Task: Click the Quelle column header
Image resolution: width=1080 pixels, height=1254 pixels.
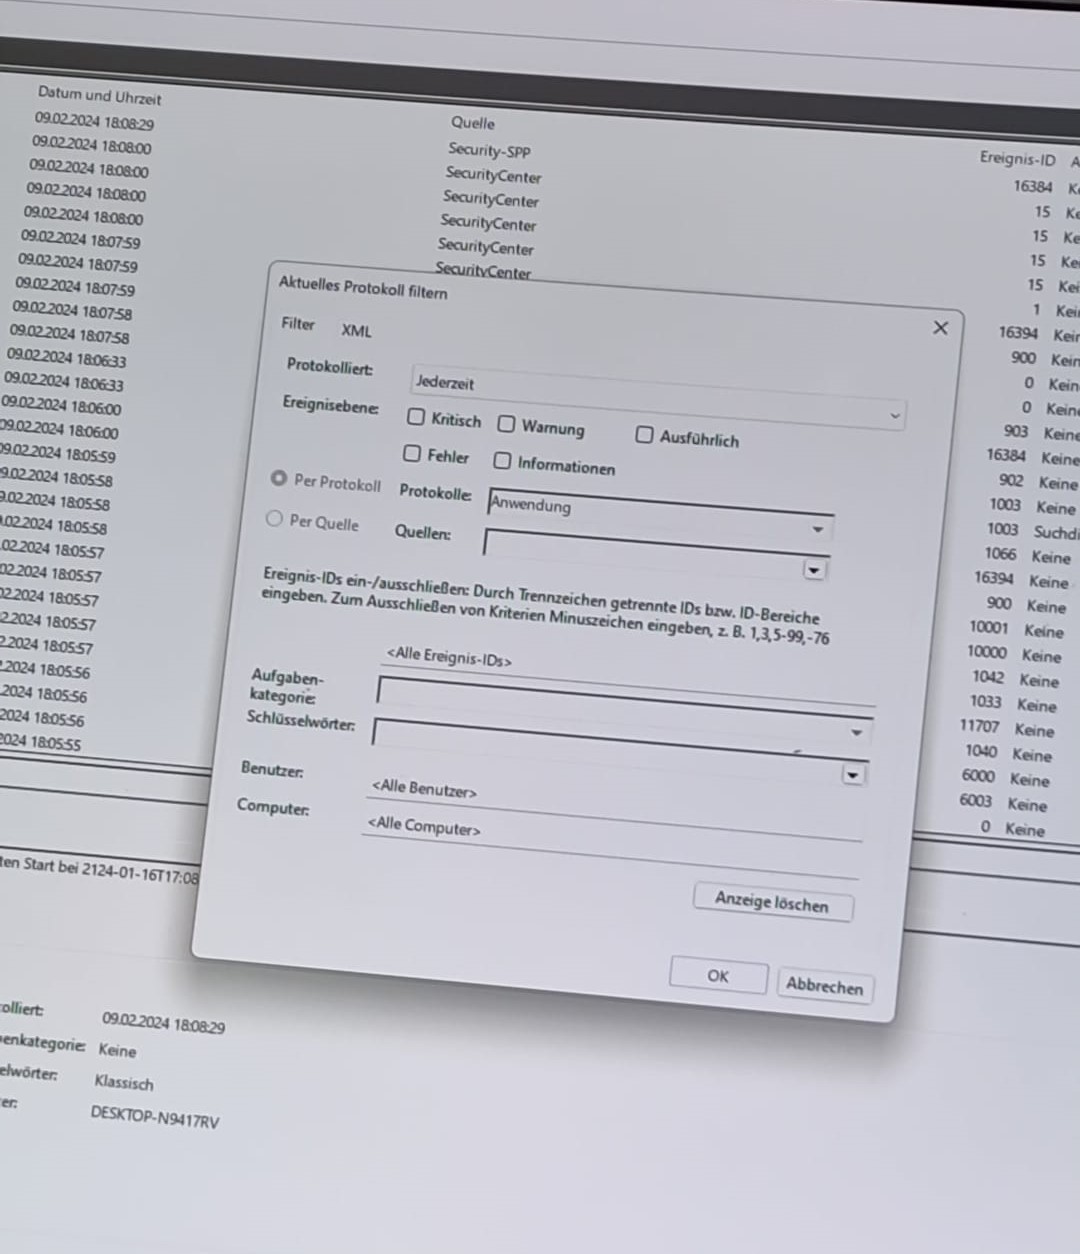Action: [x=473, y=123]
